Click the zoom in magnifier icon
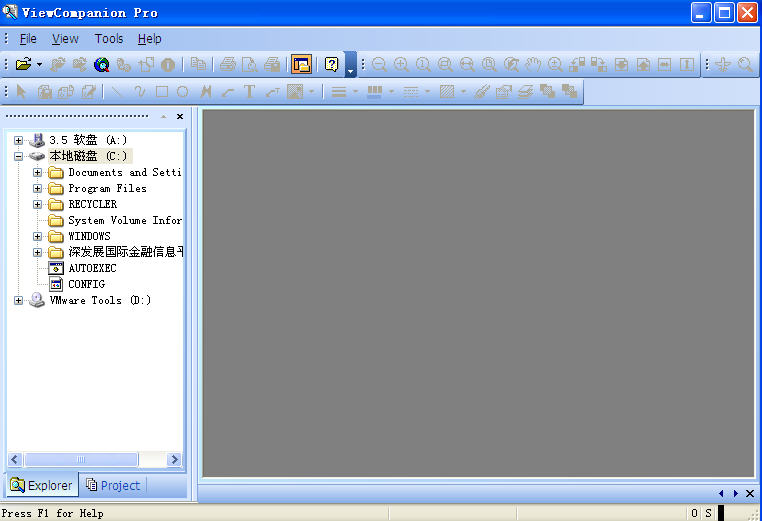762x521 pixels. pyautogui.click(x=401, y=65)
